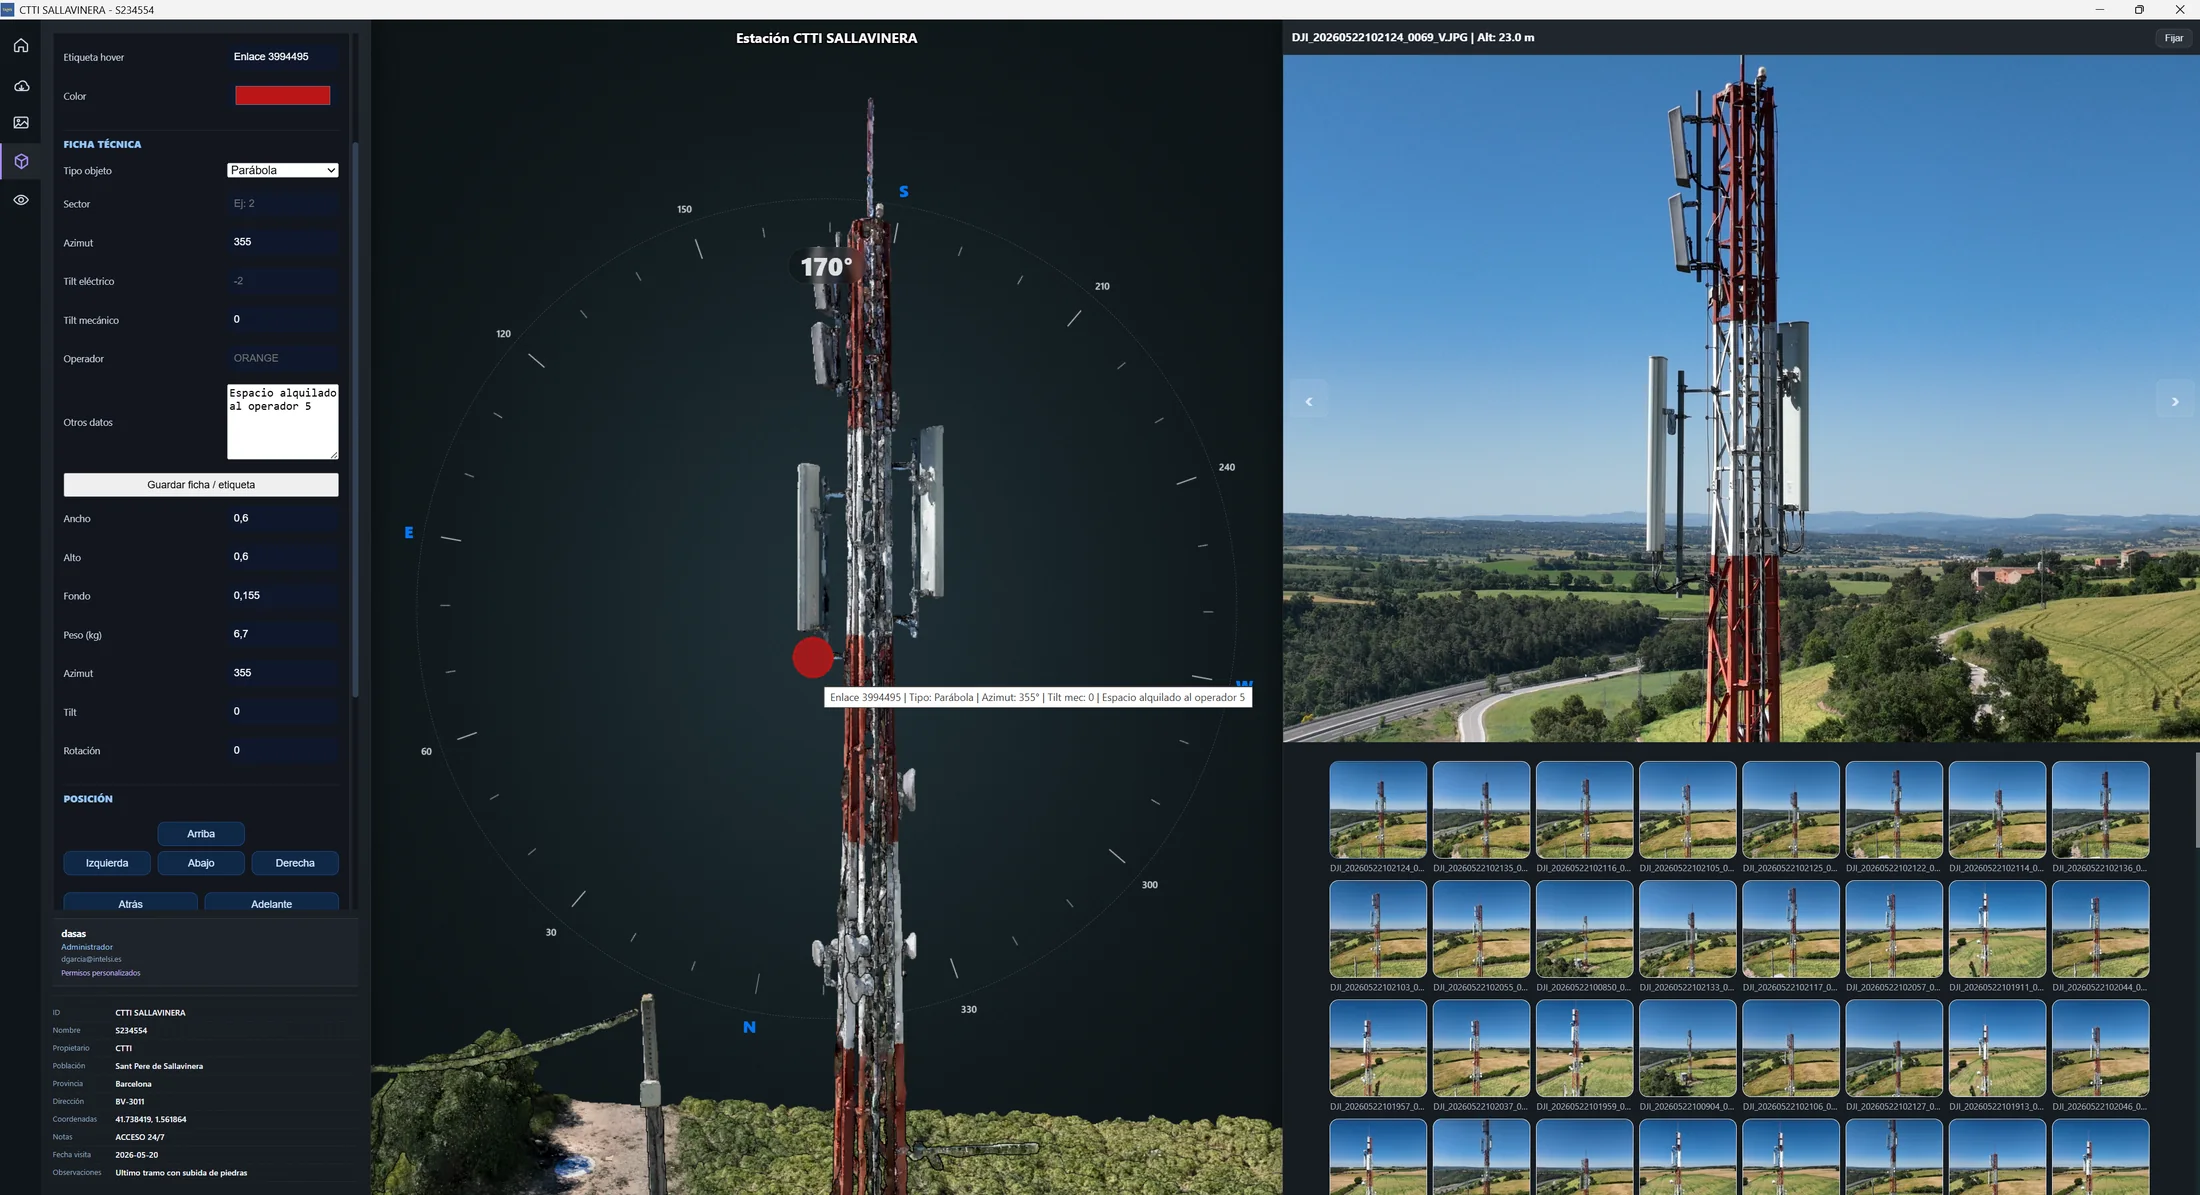Click the thumbnail gallery scrollbar
The image size is (2200, 1195).
coord(2197,800)
